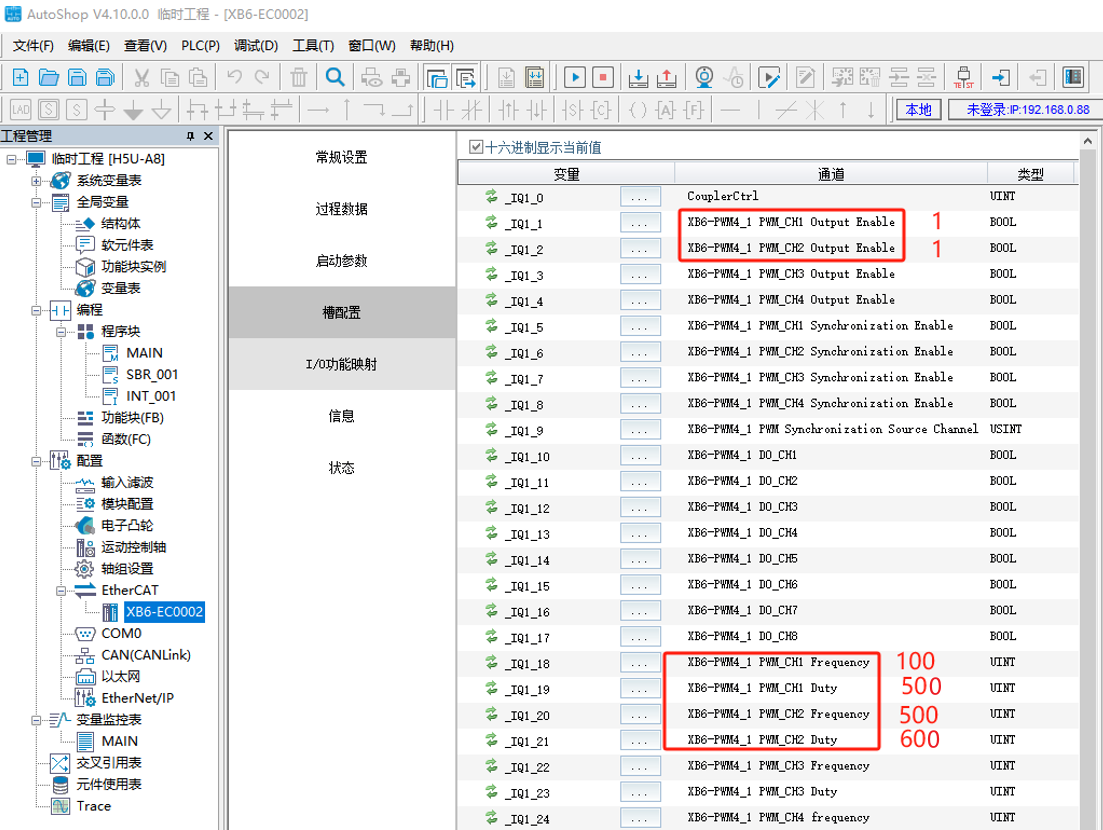Click the online edit play-pencil icon
The width and height of the screenshot is (1103, 830).
coord(769,77)
